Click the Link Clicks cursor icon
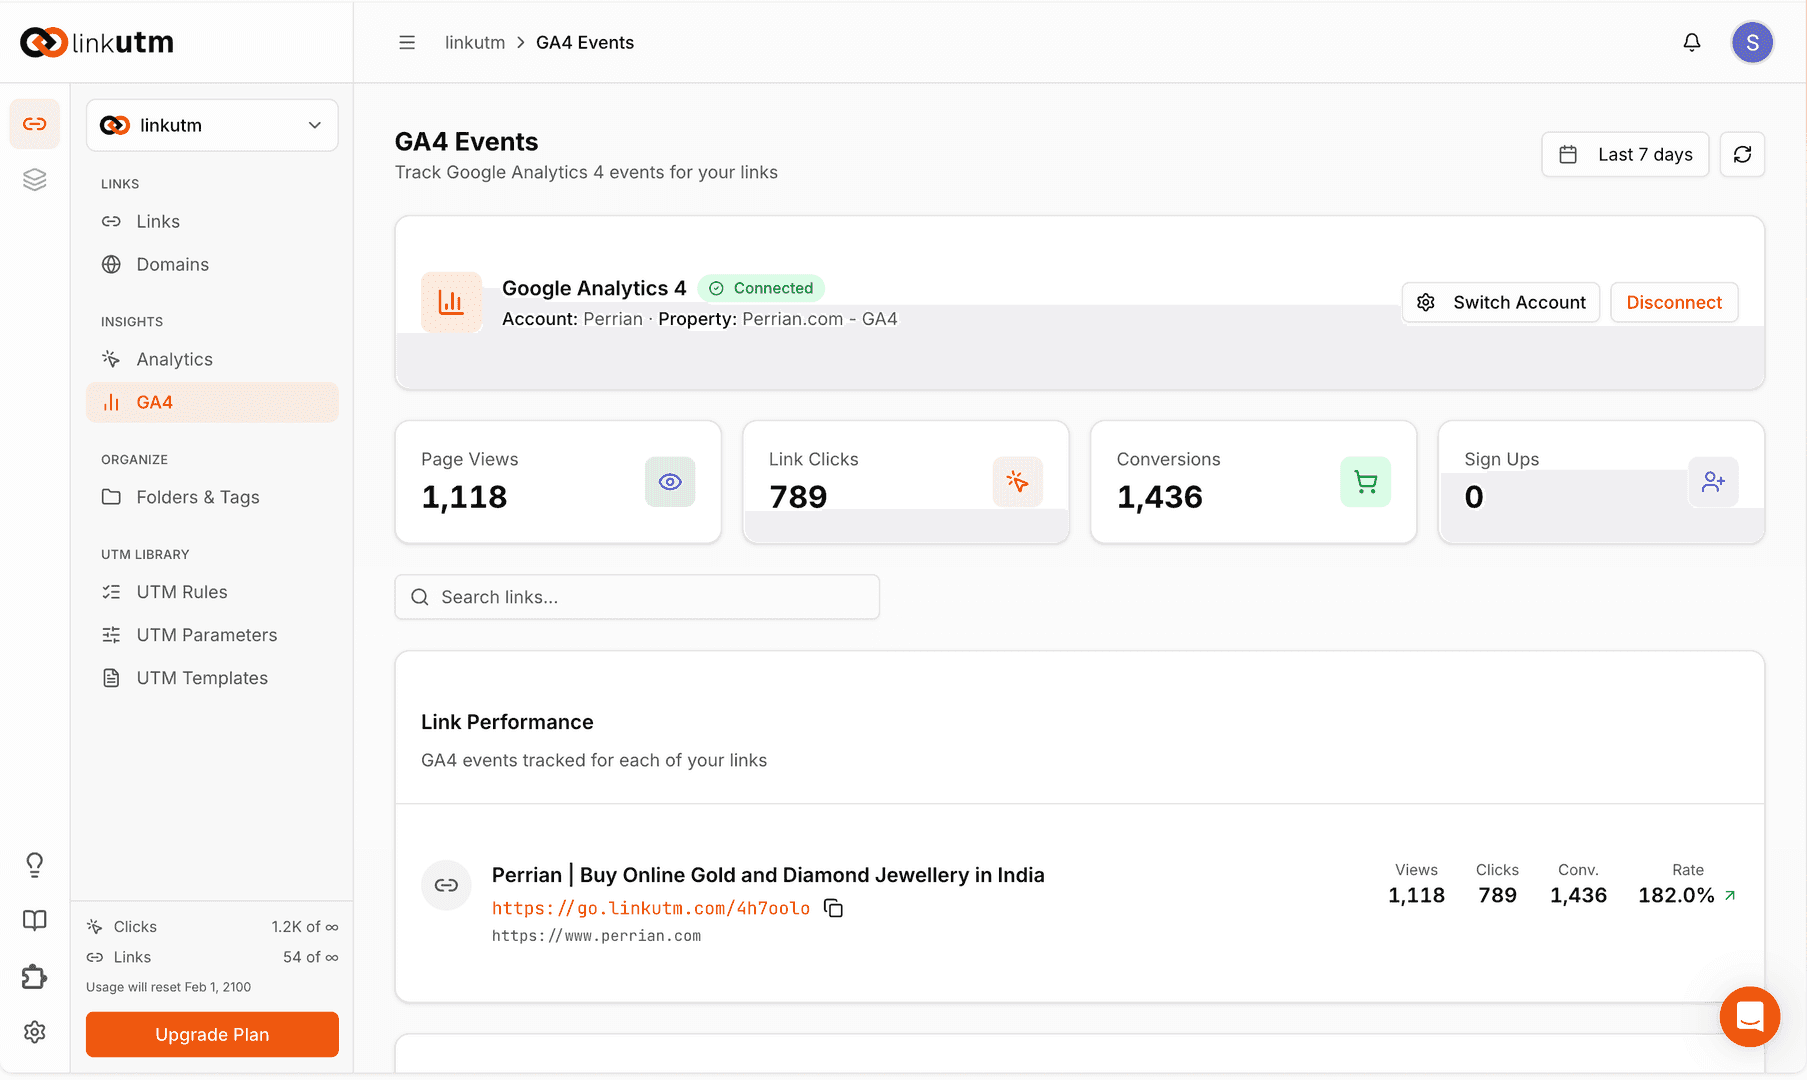Image resolution: width=1807 pixels, height=1080 pixels. point(1018,482)
